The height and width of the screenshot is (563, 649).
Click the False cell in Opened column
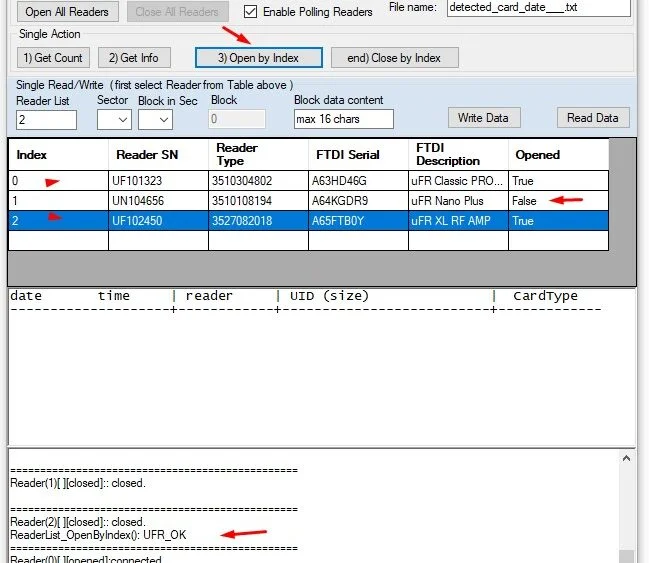pyautogui.click(x=558, y=201)
